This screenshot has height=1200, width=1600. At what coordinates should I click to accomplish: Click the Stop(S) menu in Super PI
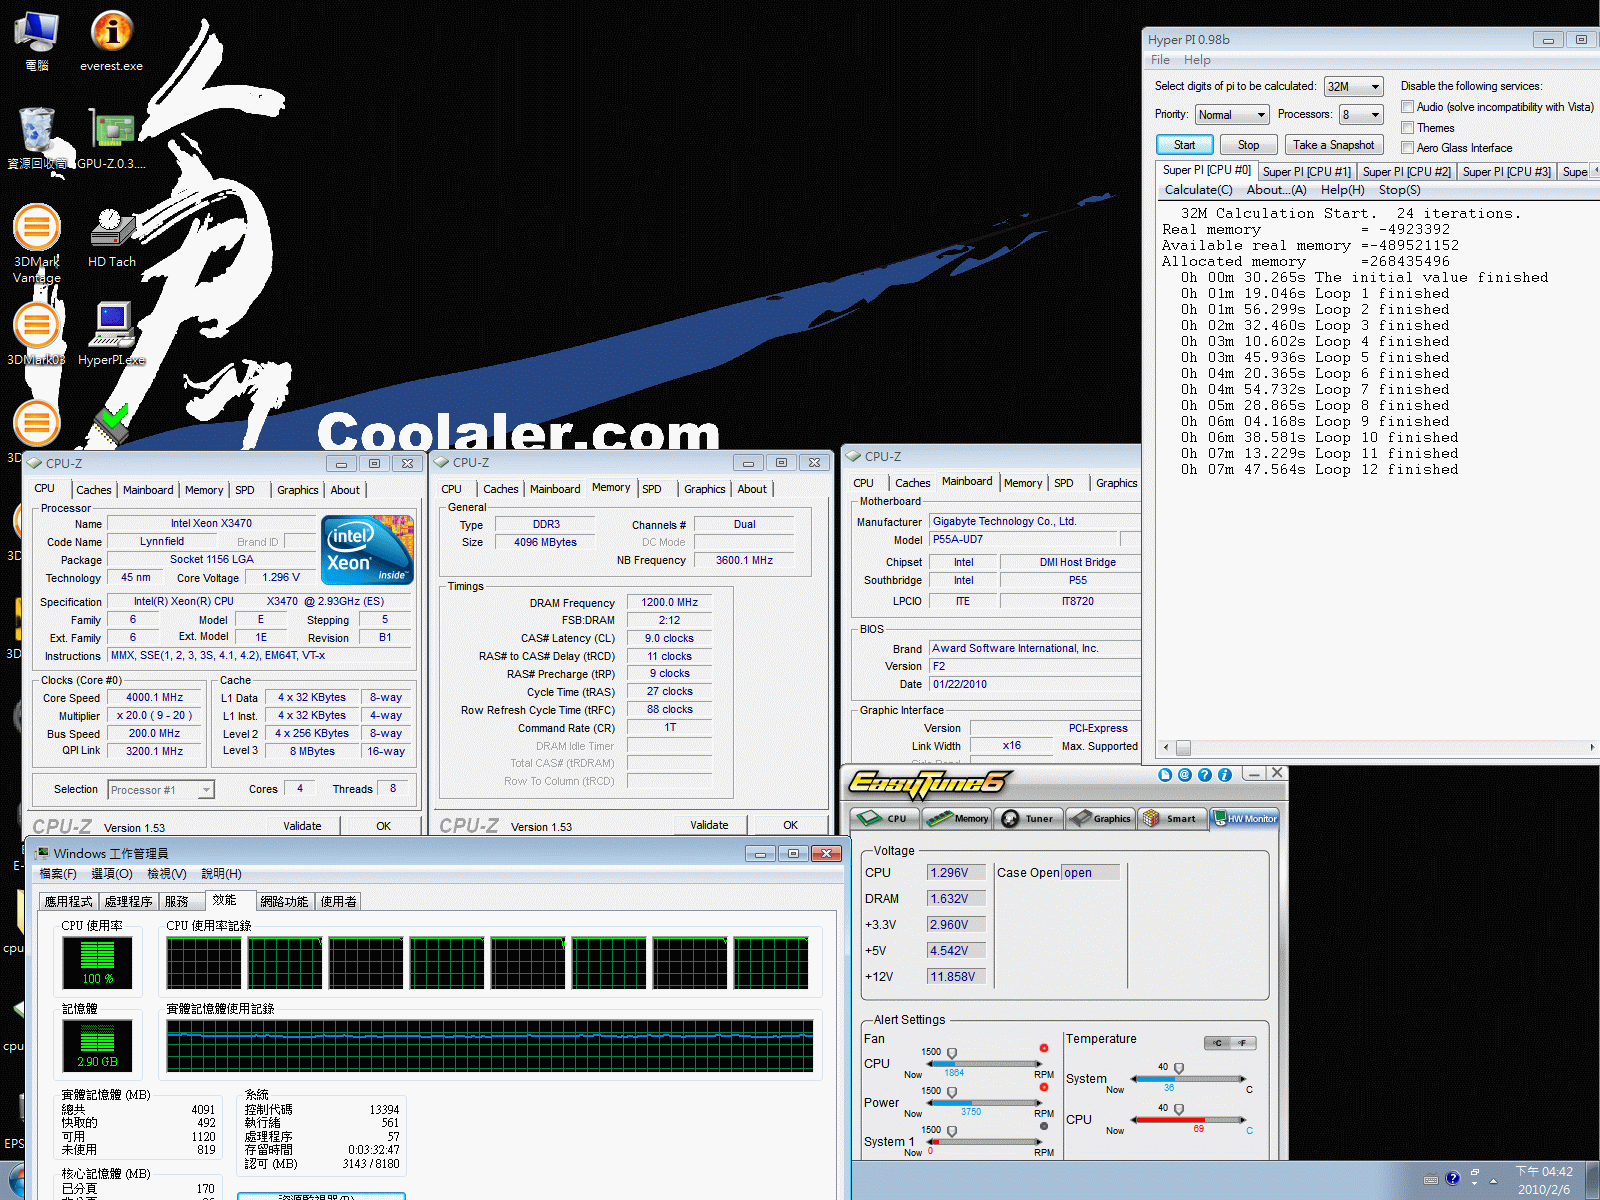pos(1399,190)
